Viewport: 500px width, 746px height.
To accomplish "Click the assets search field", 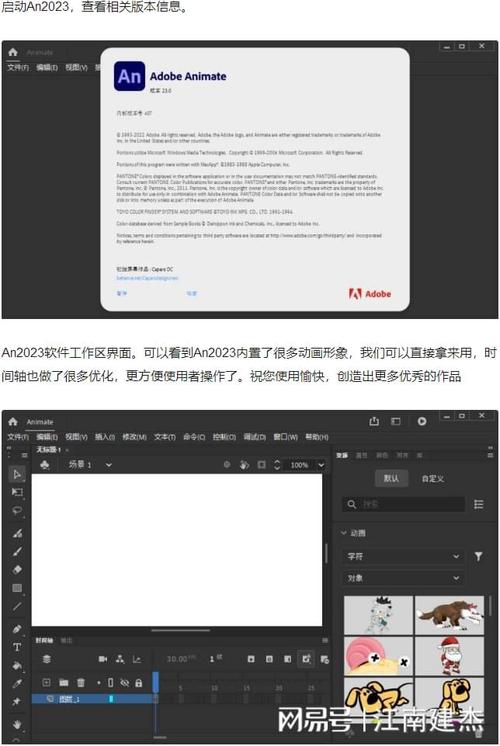I will pyautogui.click(x=403, y=504).
